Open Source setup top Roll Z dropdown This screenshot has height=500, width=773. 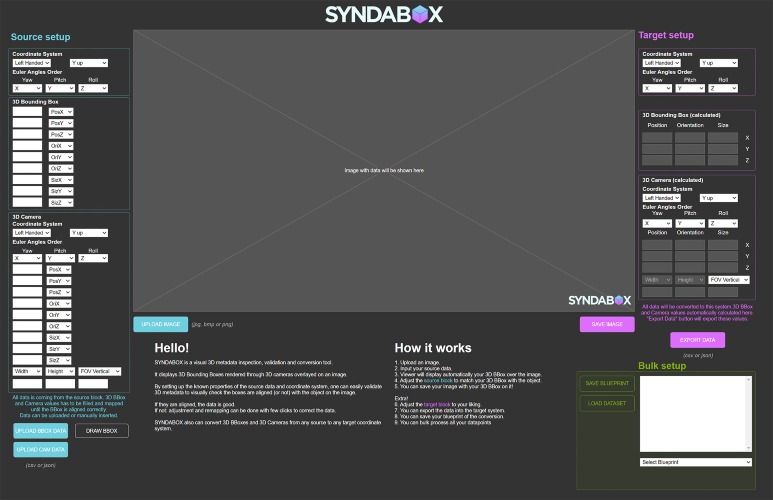[93, 88]
